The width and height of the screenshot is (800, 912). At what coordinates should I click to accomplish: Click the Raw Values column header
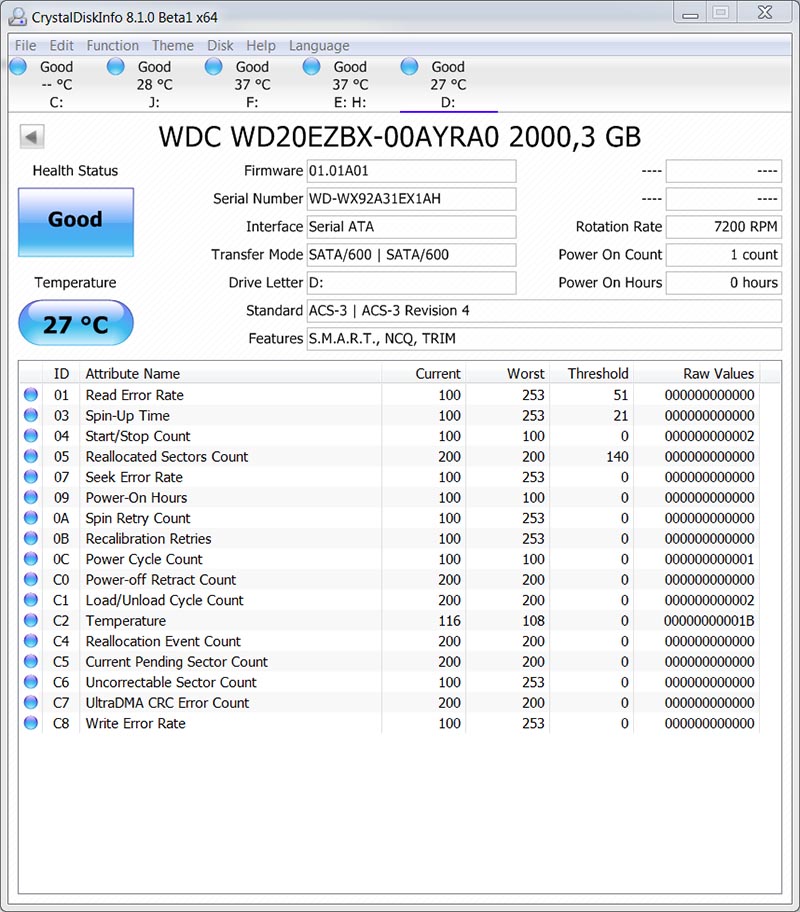click(696, 373)
